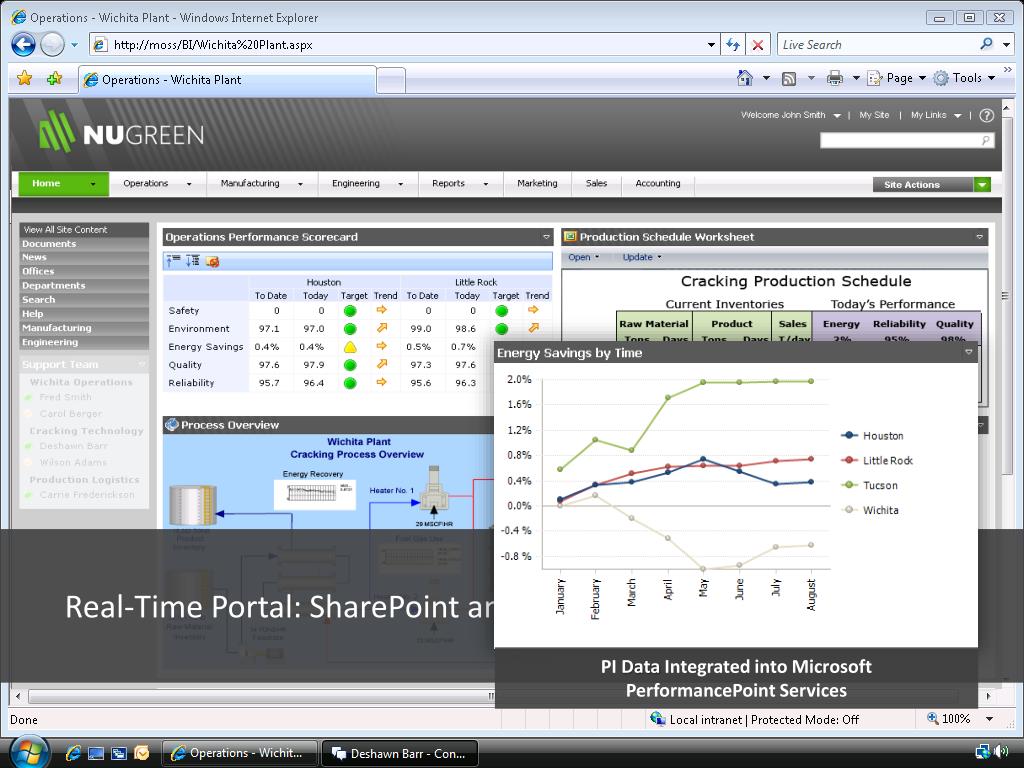Viewport: 1024px width, 768px height.
Task: Open the Accounting navigation tab
Action: (658, 184)
